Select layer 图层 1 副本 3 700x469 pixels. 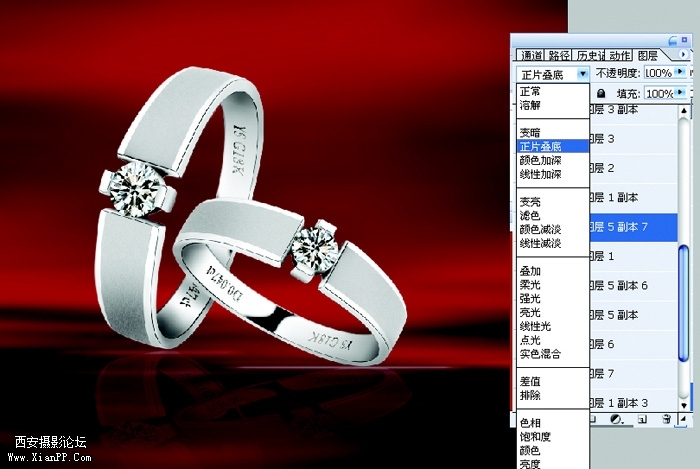click(x=634, y=403)
